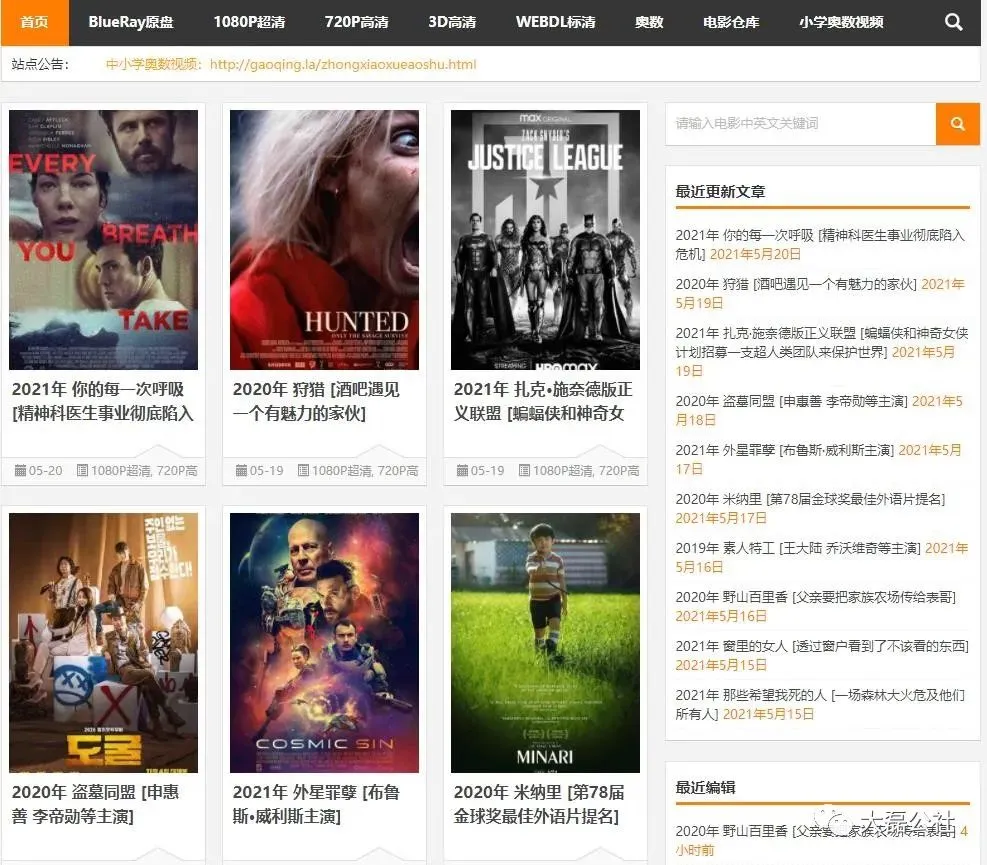Submit search with the orange magnifier button
This screenshot has width=987, height=865.
coord(957,123)
